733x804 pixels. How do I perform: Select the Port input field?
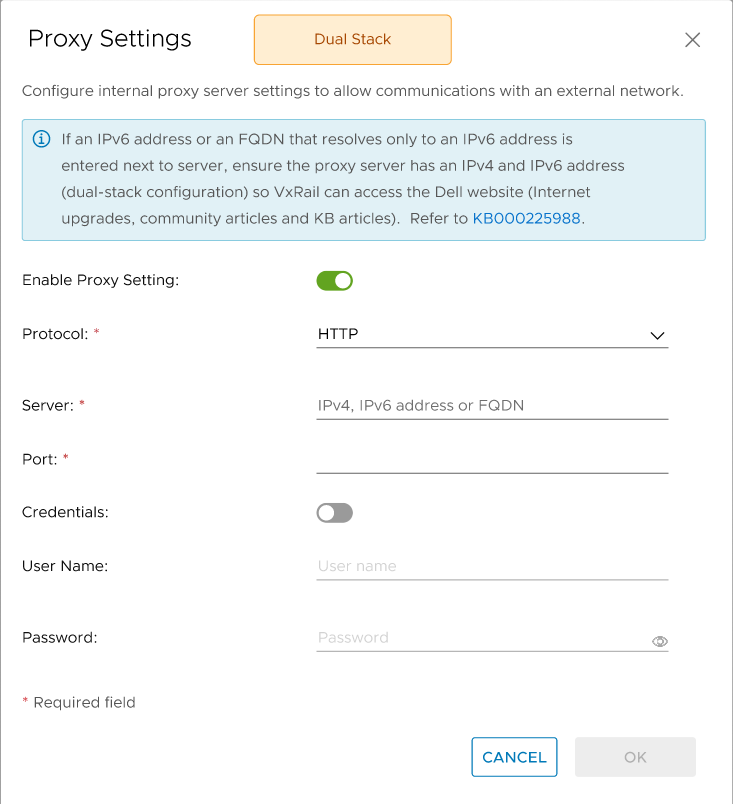point(492,459)
